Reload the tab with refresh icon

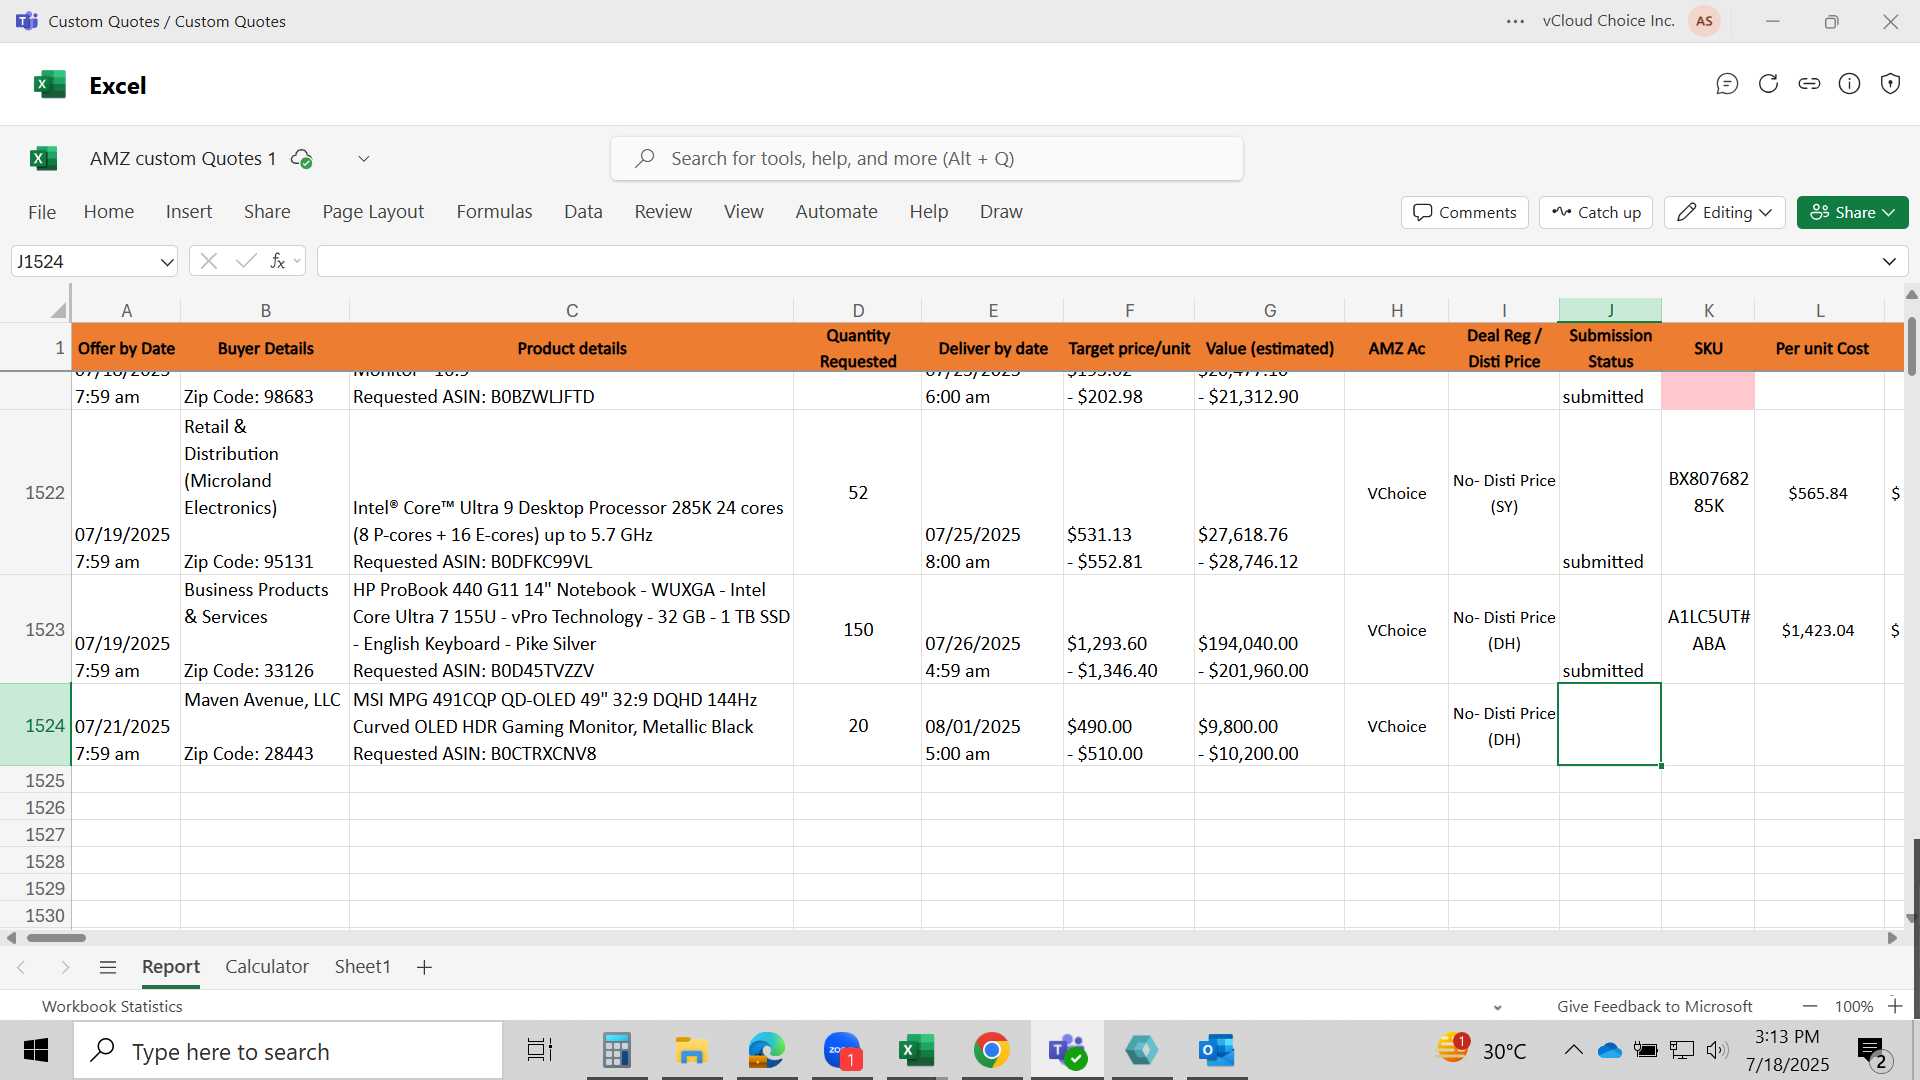click(1768, 84)
